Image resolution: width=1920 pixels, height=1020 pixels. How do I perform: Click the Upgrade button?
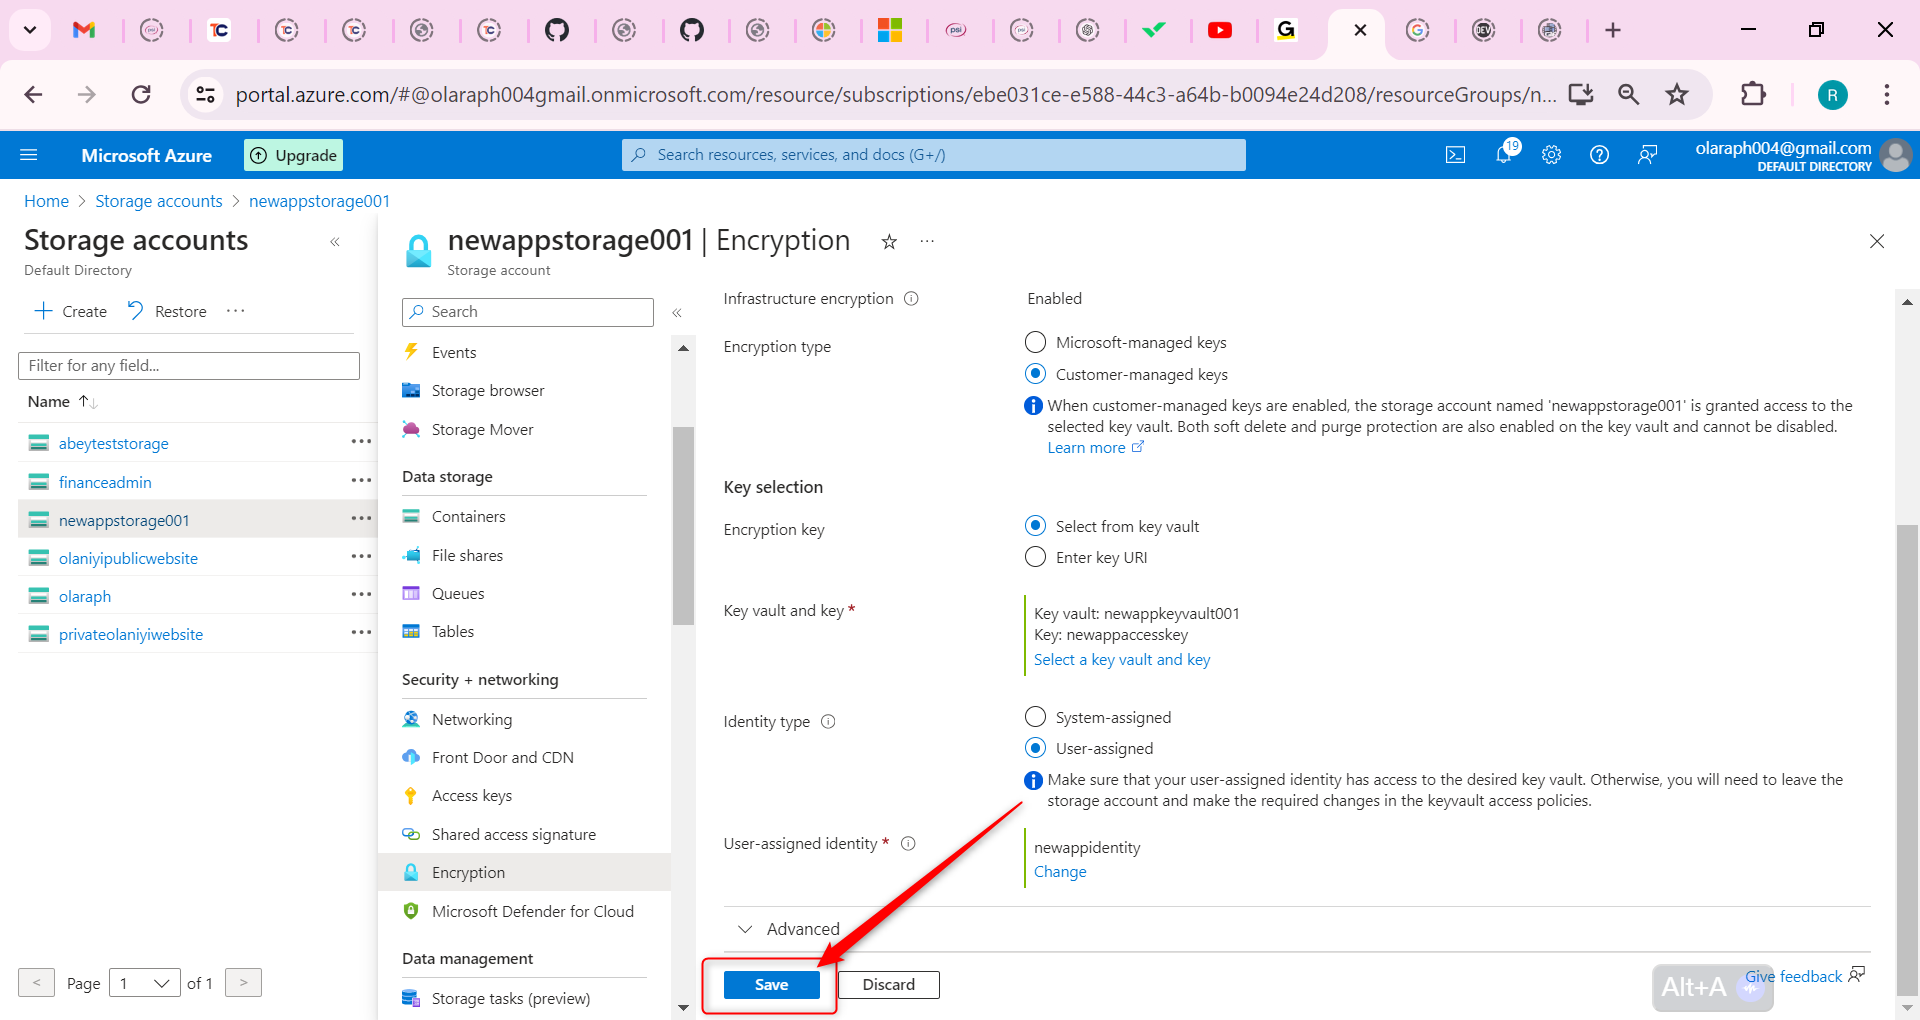pyautogui.click(x=294, y=155)
